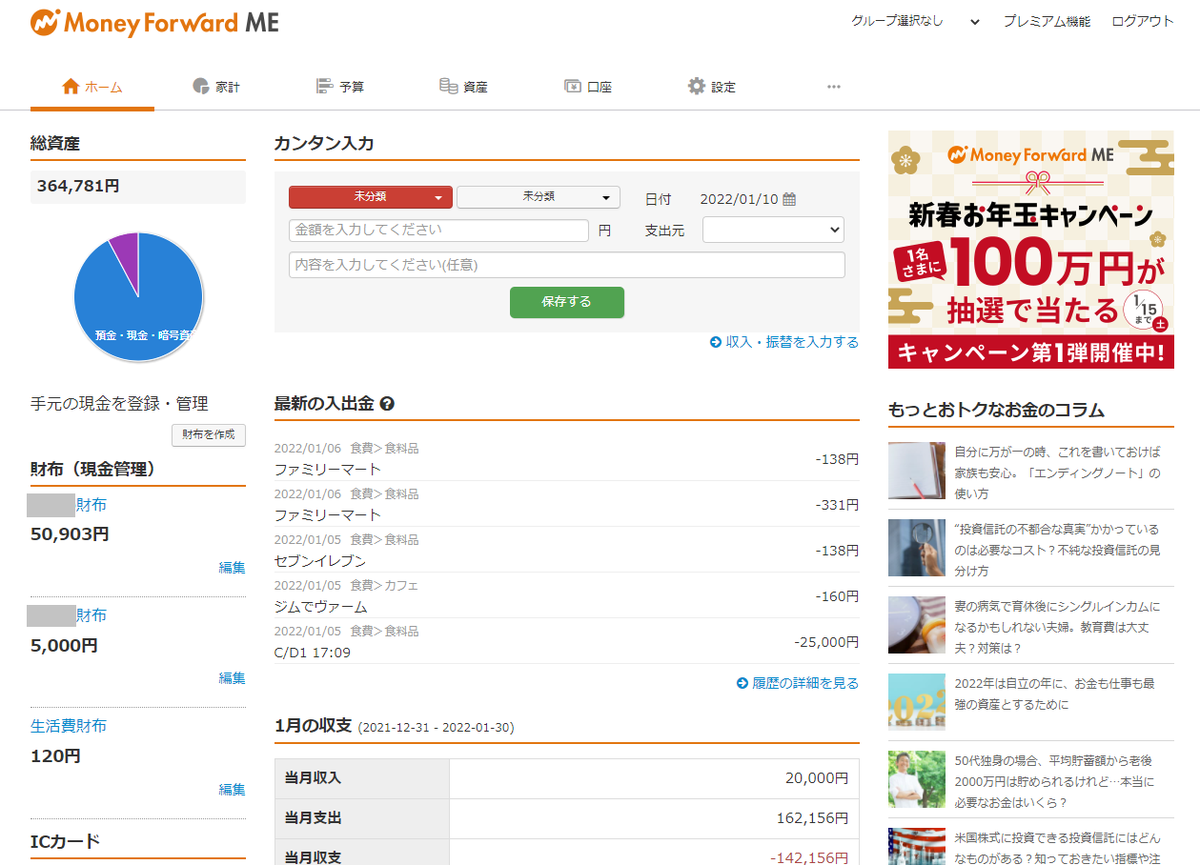Open the 予算 budget list icon

click(322, 86)
